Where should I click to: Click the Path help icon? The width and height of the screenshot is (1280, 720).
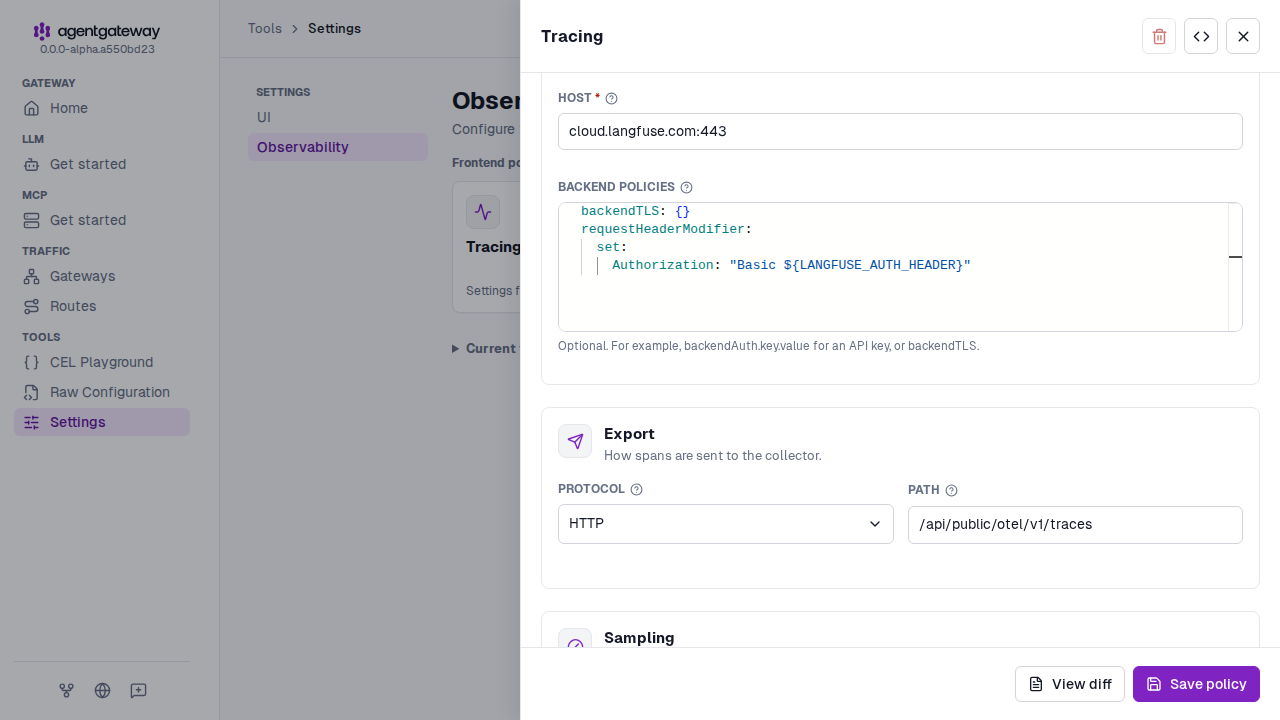tap(951, 490)
